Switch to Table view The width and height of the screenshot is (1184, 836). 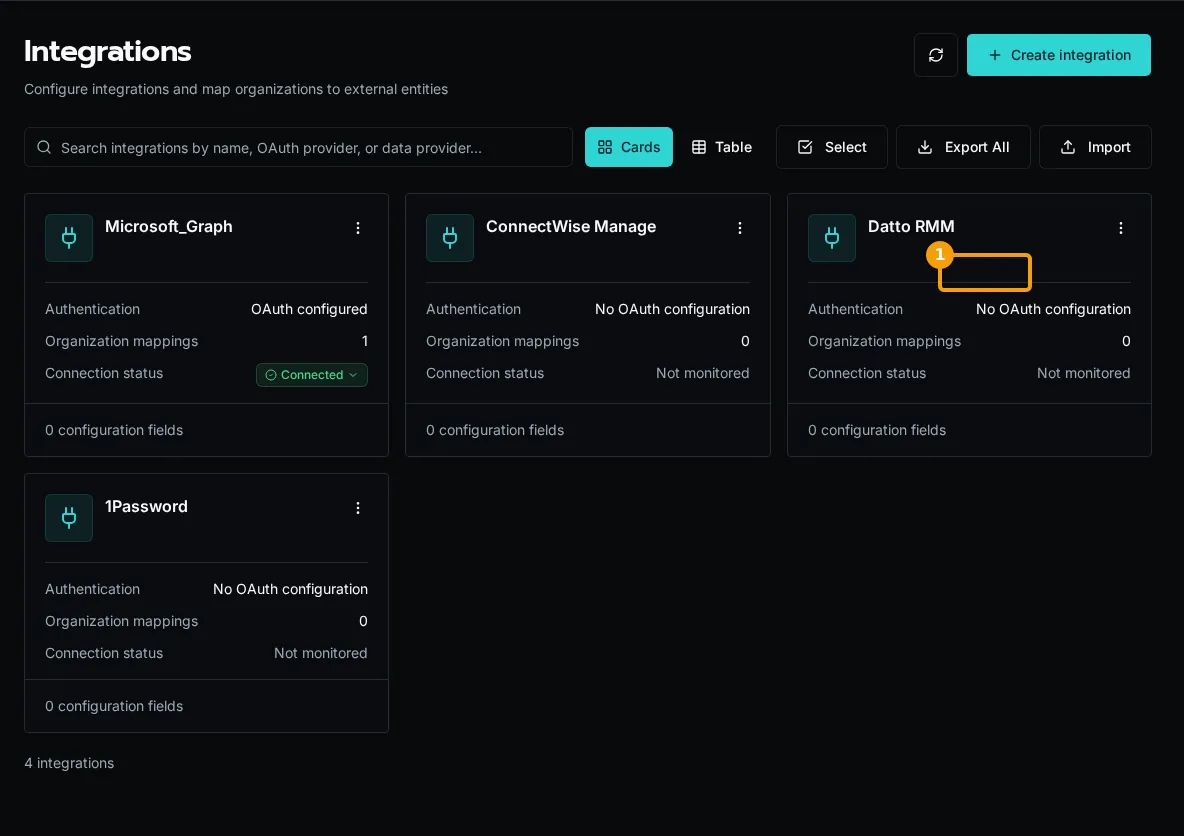coord(722,147)
